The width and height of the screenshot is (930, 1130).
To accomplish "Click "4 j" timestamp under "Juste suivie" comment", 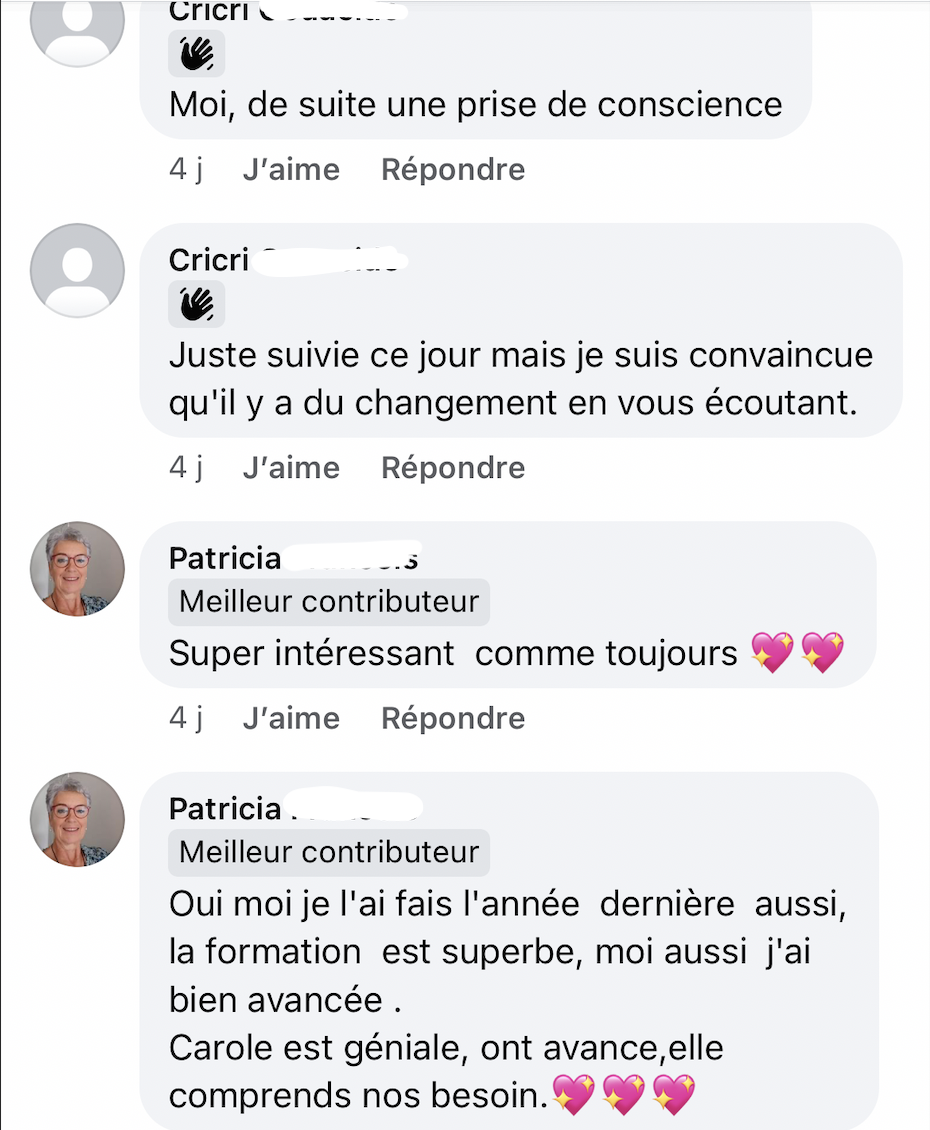I will pos(186,468).
